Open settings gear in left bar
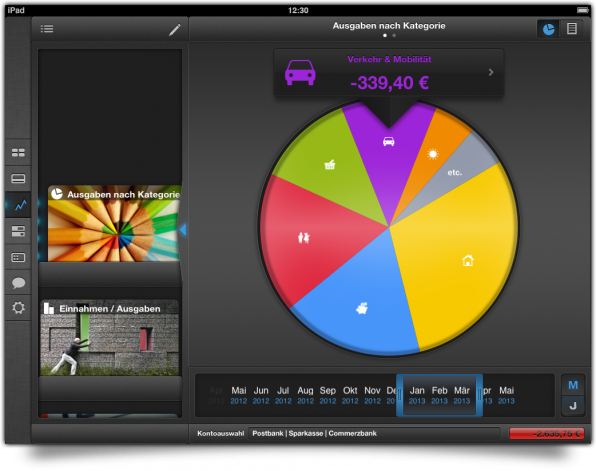 click(x=18, y=308)
